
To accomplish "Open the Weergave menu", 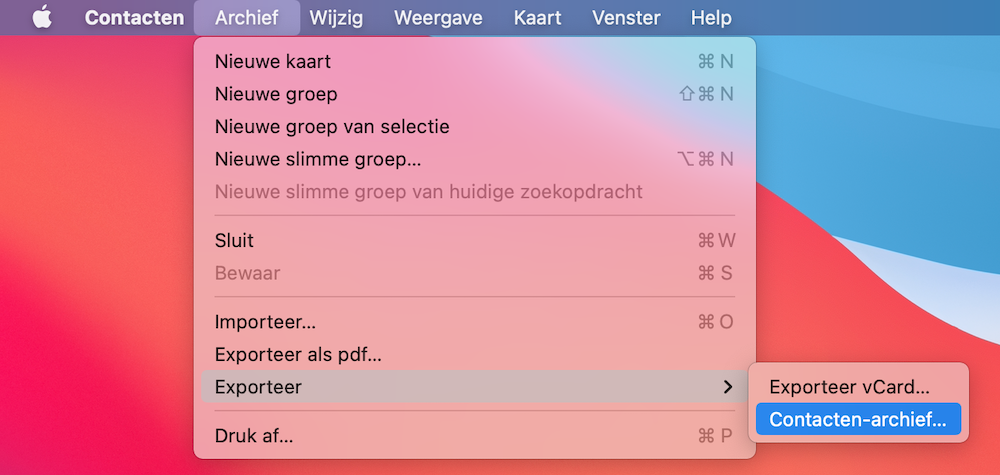I will pos(438,17).
